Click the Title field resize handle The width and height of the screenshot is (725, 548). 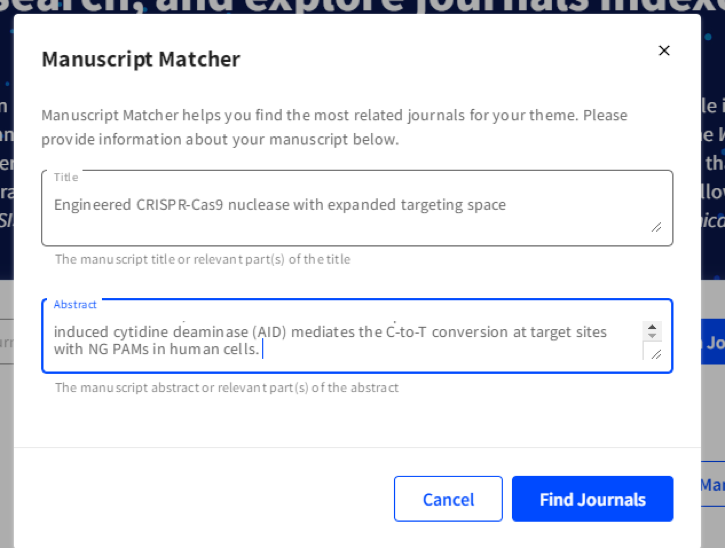[x=656, y=226]
